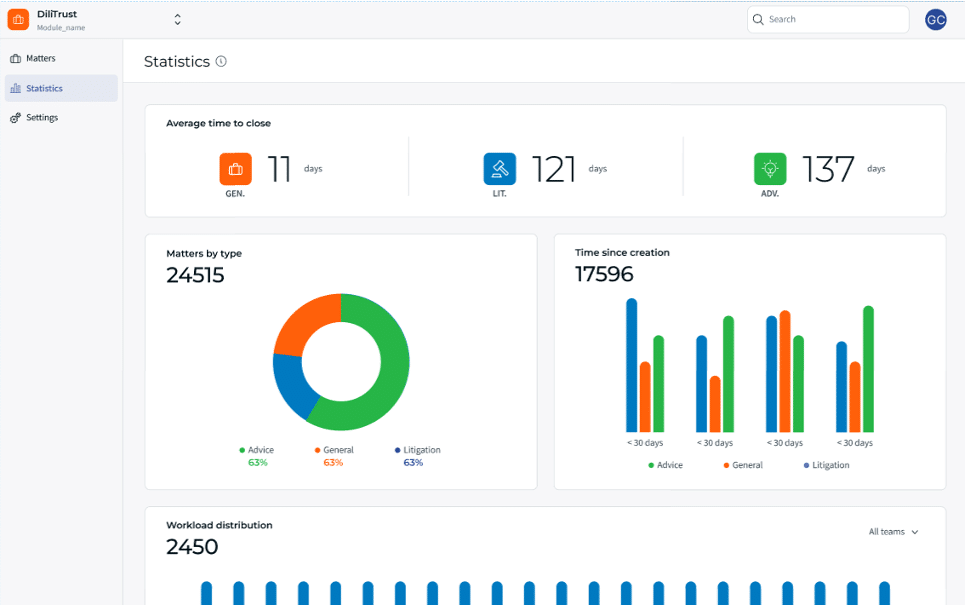The image size is (966, 606).
Task: Select Statistics in the sidebar
Action: point(61,88)
